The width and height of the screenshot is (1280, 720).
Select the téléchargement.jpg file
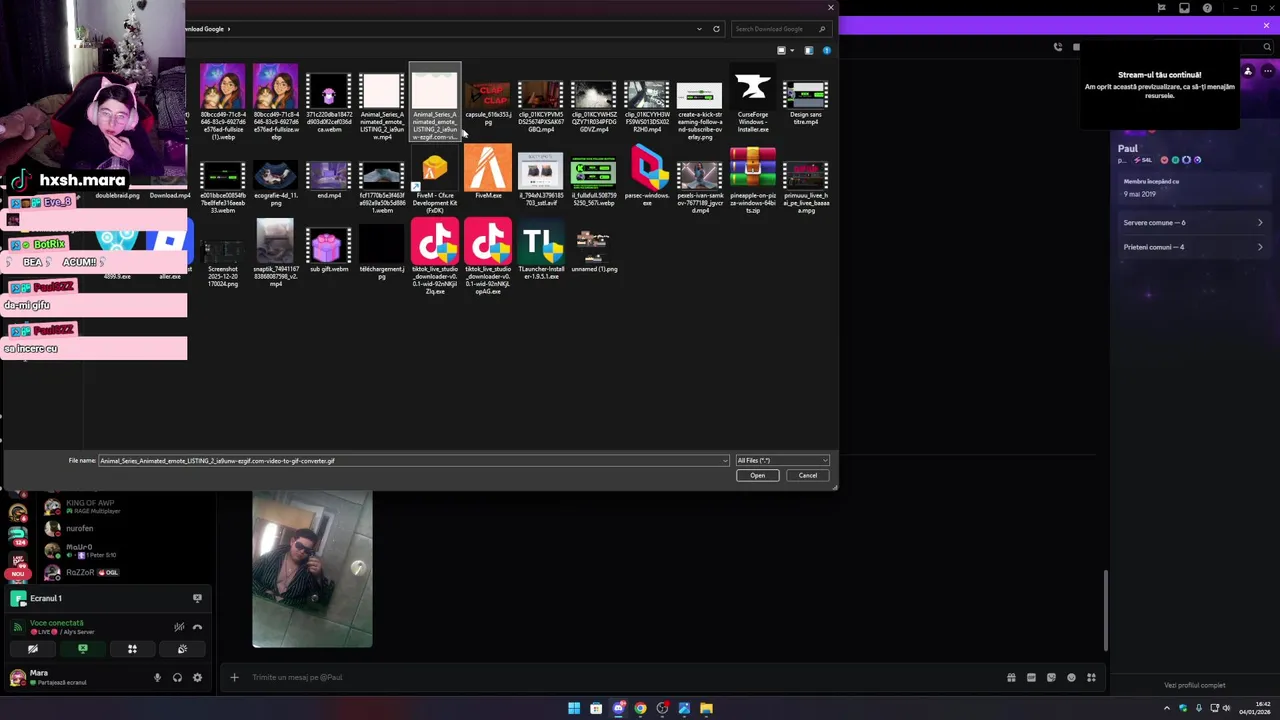pyautogui.click(x=382, y=251)
